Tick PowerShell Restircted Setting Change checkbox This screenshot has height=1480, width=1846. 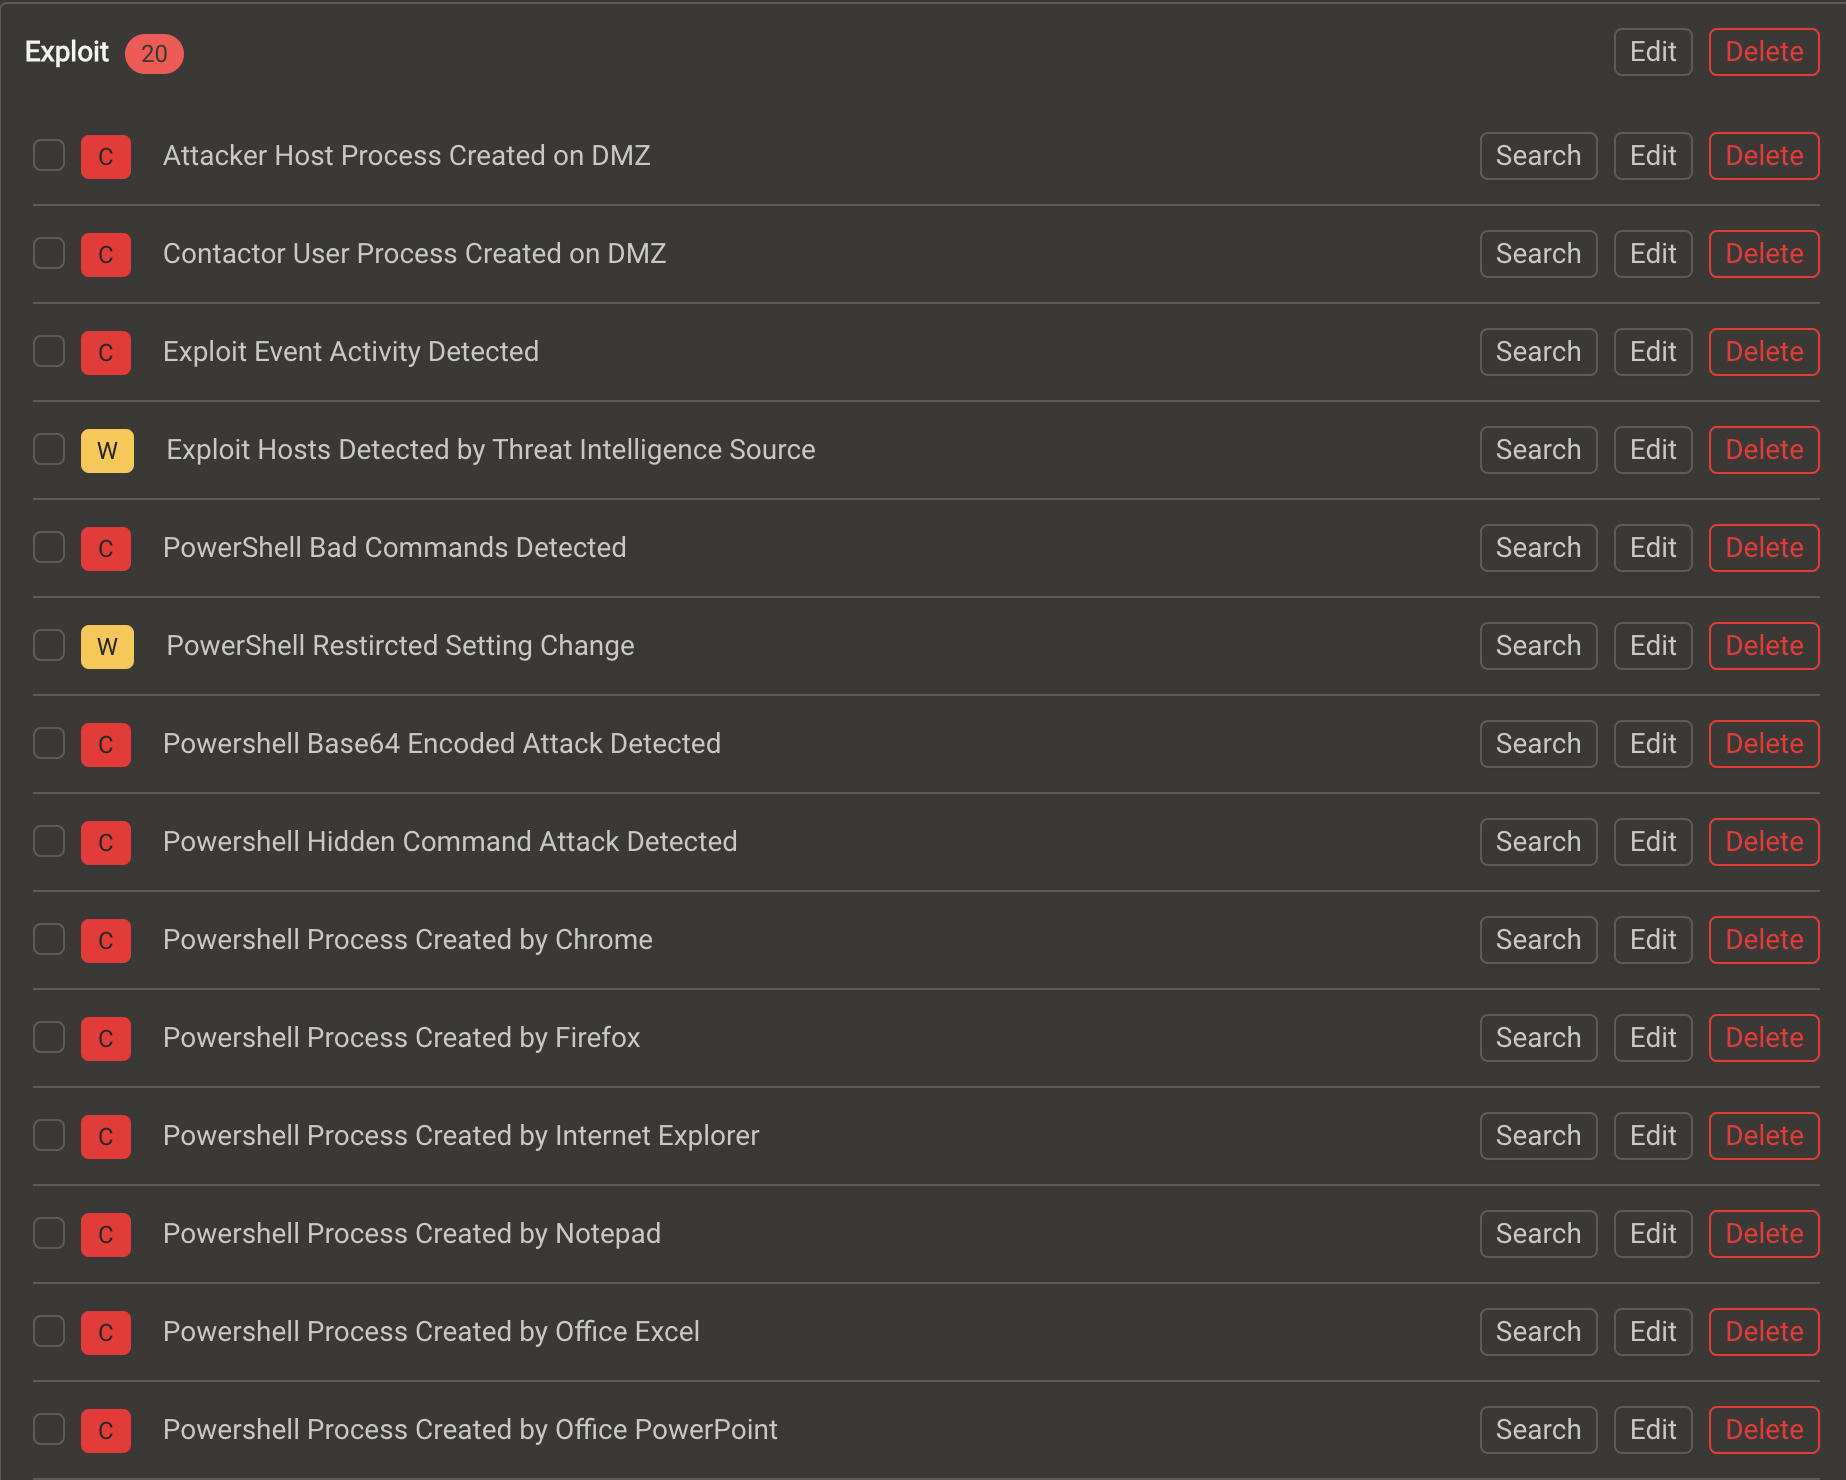(x=49, y=645)
